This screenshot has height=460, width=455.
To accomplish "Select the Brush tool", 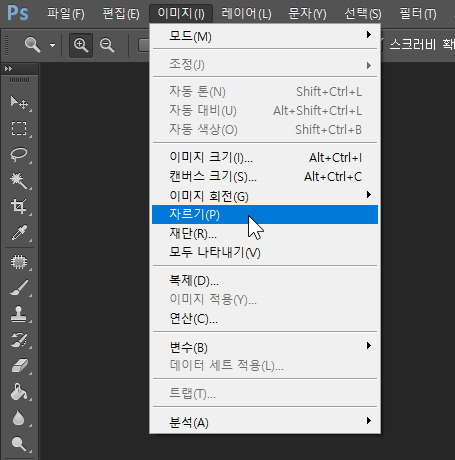I will pyautogui.click(x=19, y=288).
